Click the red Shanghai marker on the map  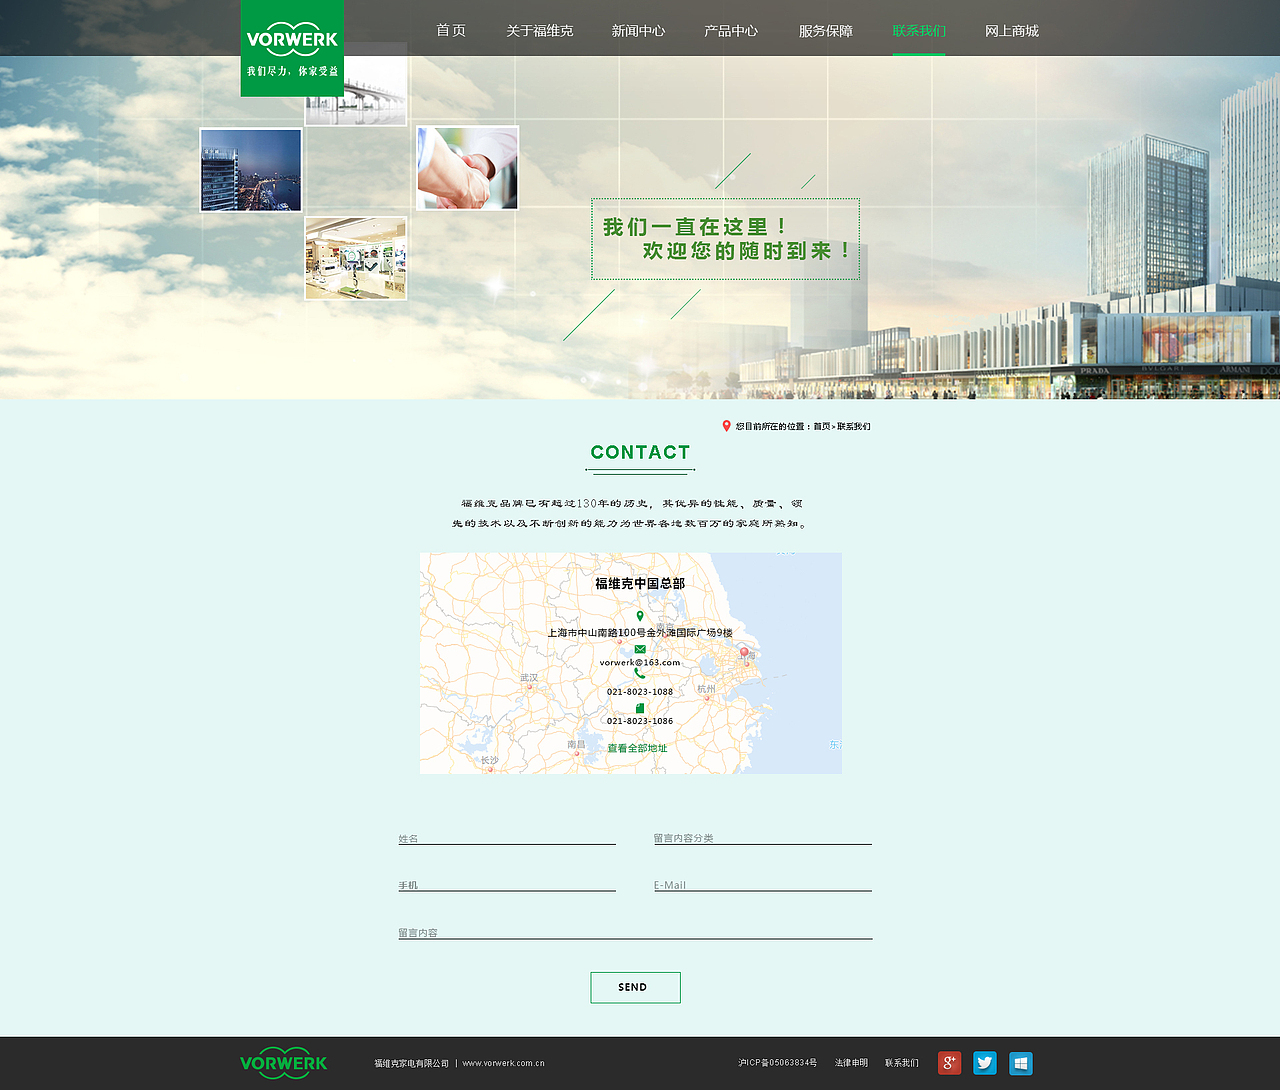pyautogui.click(x=743, y=650)
